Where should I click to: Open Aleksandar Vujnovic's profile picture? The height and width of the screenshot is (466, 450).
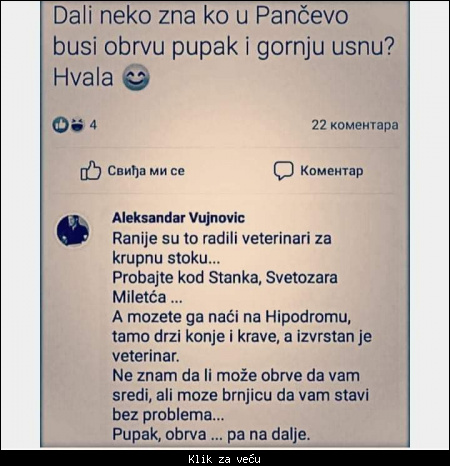[x=73, y=231]
